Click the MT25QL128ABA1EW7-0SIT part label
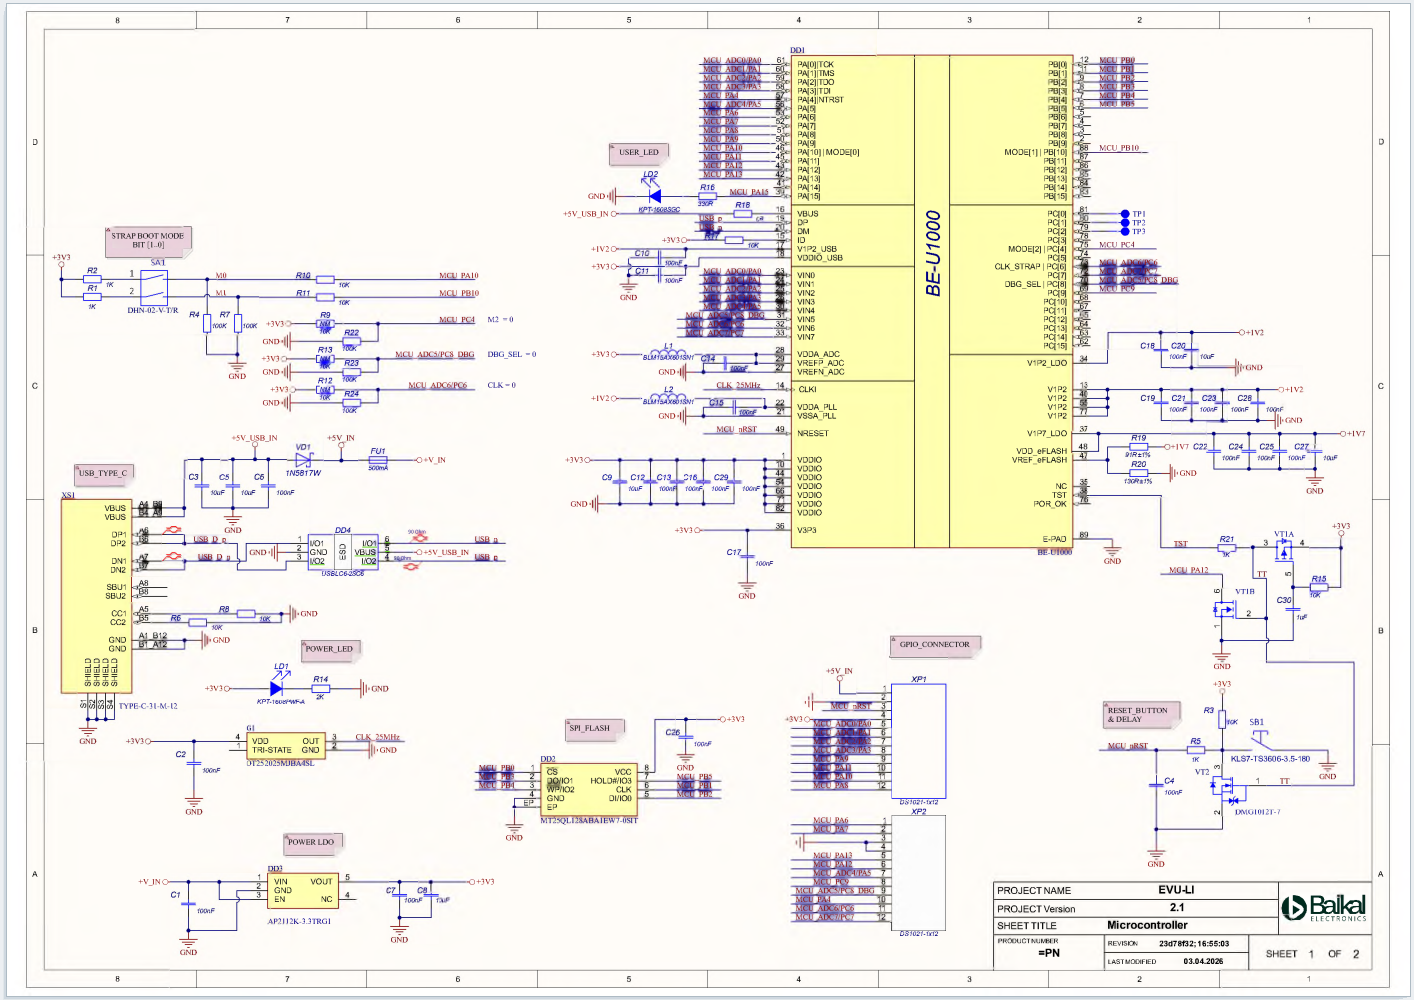Image resolution: width=1414 pixels, height=1000 pixels. tap(589, 820)
